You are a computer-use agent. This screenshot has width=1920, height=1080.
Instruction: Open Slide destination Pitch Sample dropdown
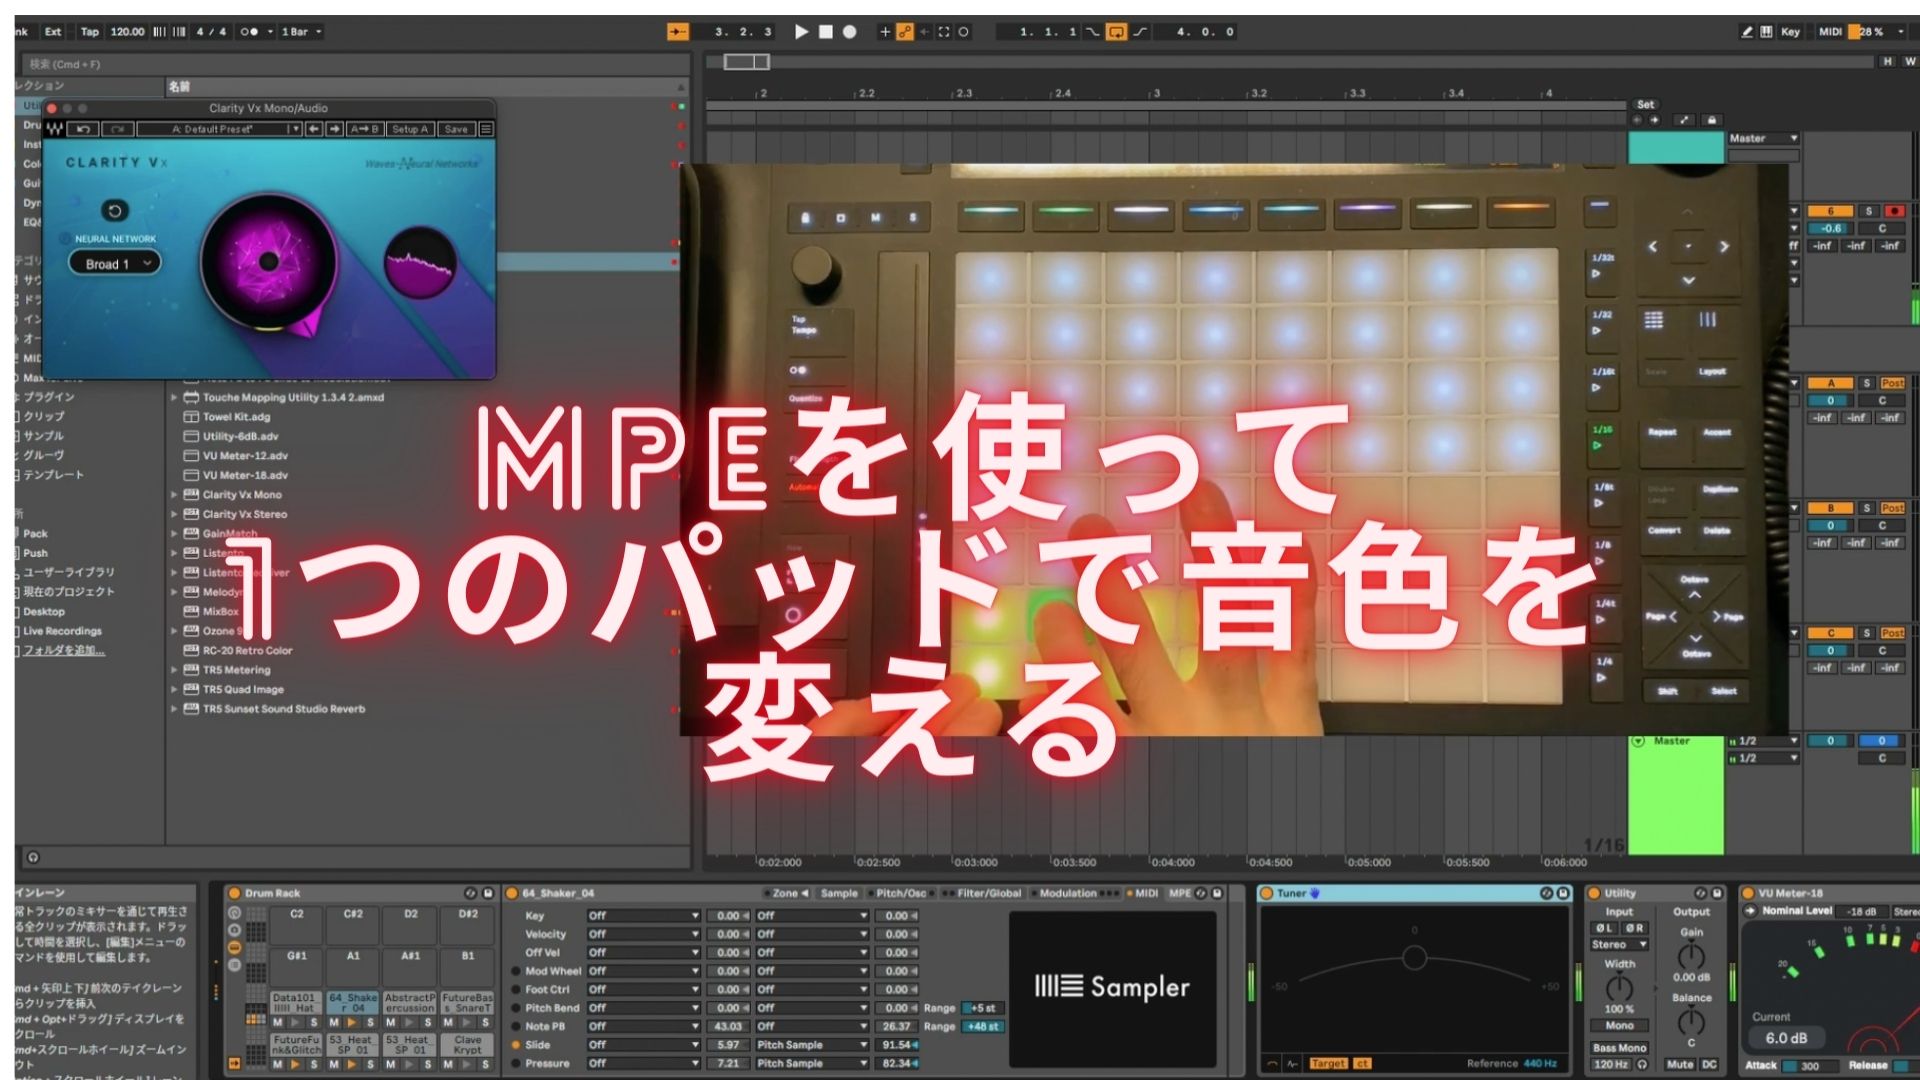click(x=811, y=1045)
